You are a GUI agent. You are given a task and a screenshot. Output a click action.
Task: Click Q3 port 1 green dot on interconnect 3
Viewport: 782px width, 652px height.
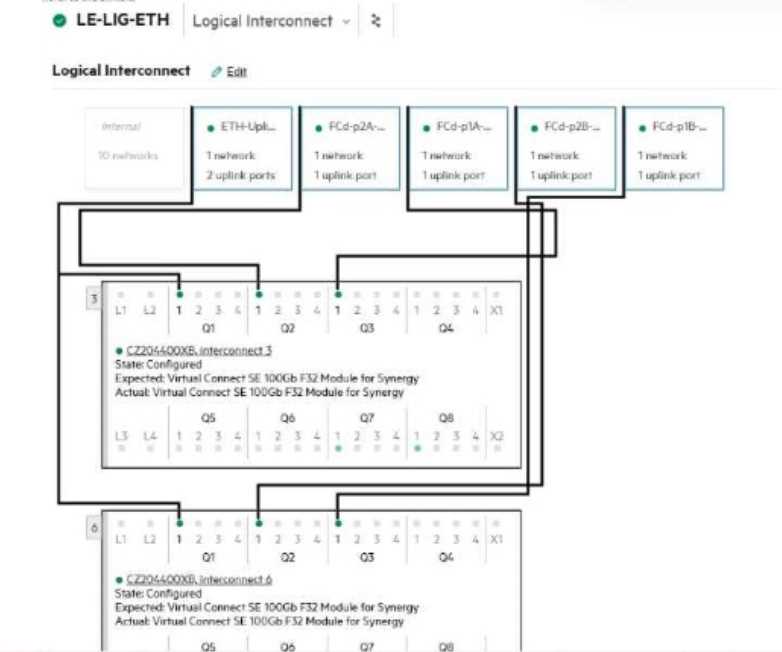338,295
